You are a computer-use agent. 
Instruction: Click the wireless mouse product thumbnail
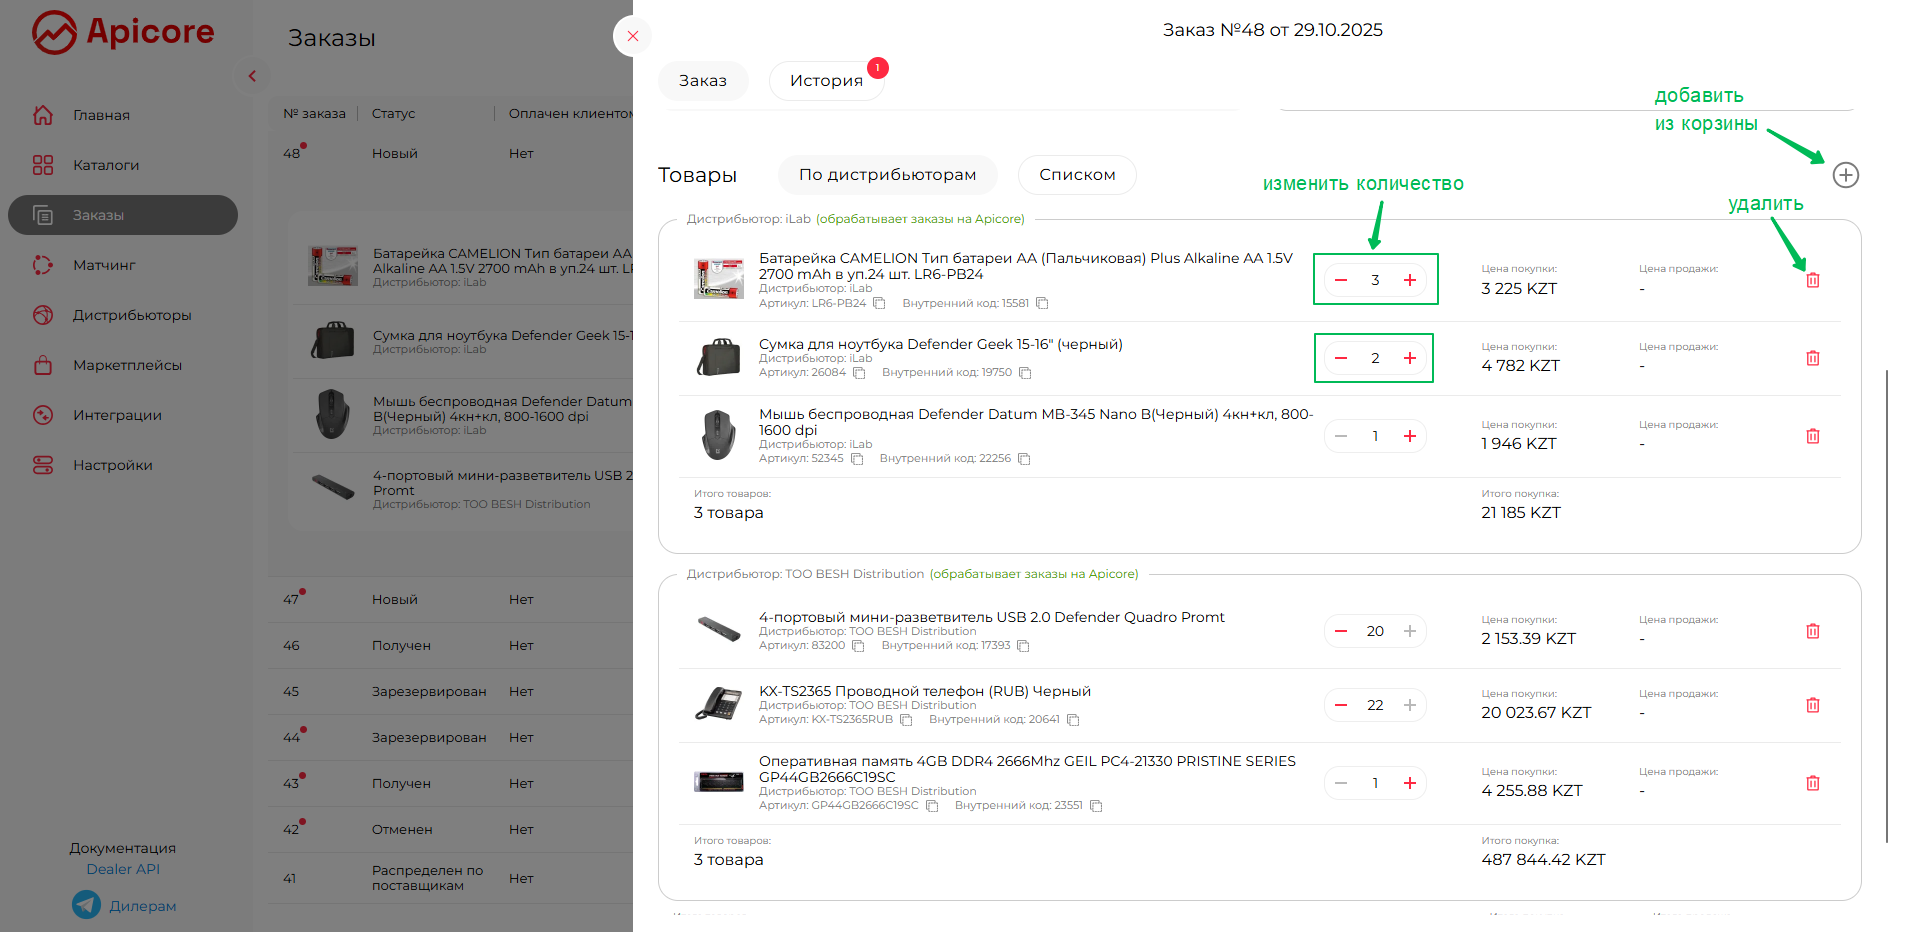(x=718, y=436)
